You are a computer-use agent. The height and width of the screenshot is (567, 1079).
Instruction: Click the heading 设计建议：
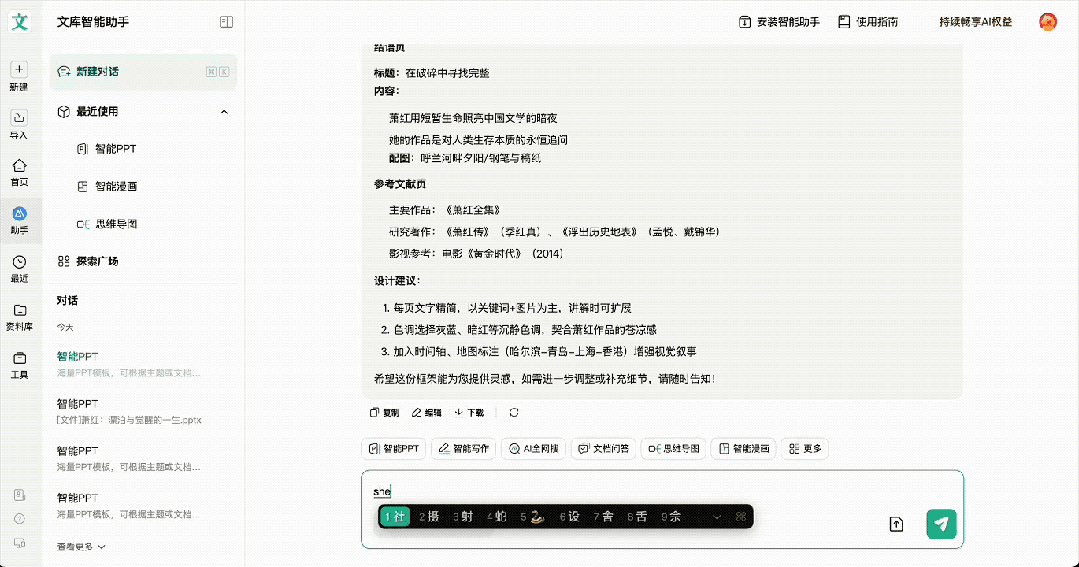pyautogui.click(x=397, y=281)
